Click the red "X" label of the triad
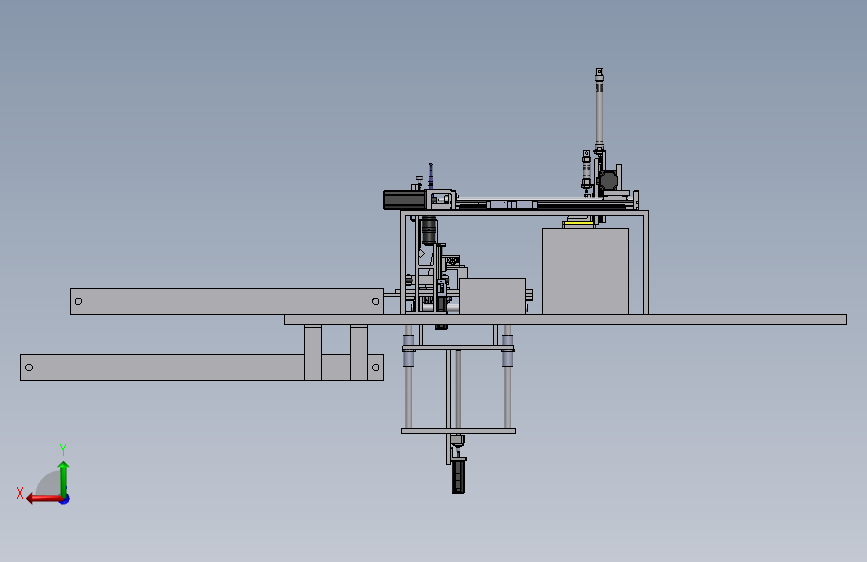 coord(20,493)
